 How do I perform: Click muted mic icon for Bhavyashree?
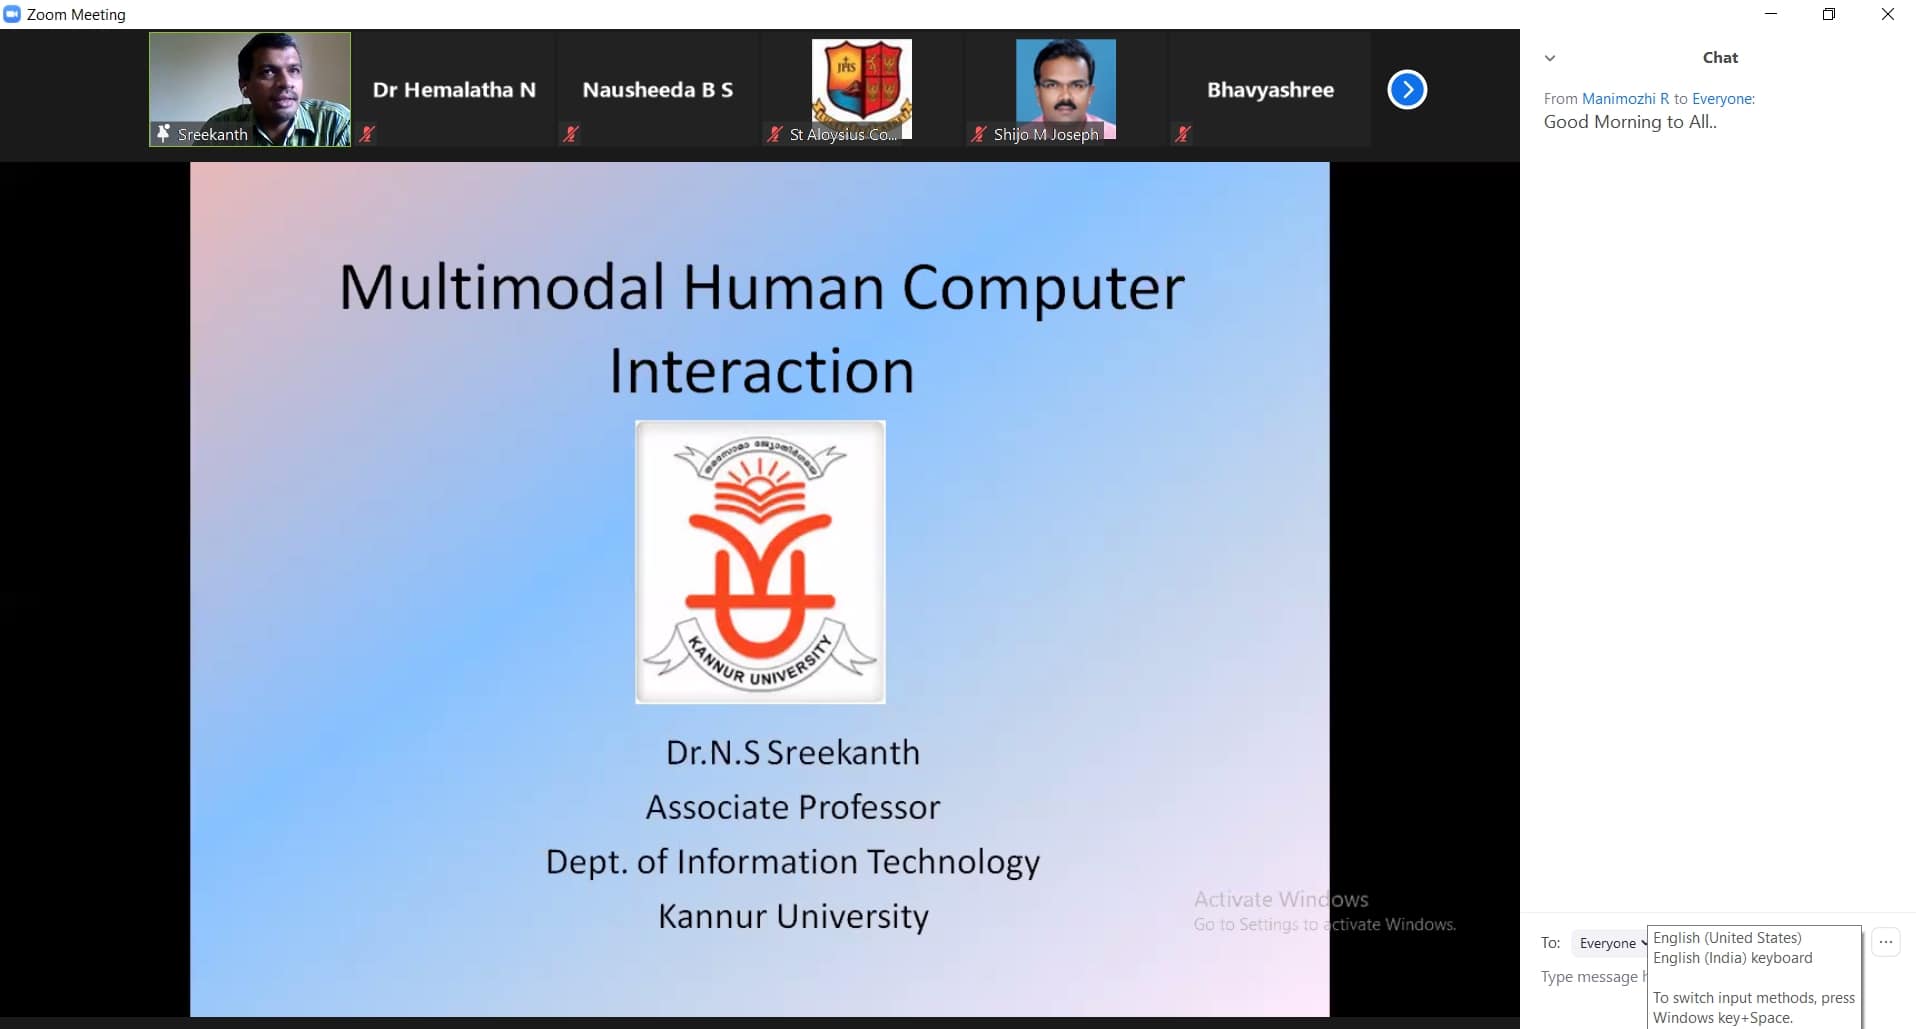[1183, 133]
